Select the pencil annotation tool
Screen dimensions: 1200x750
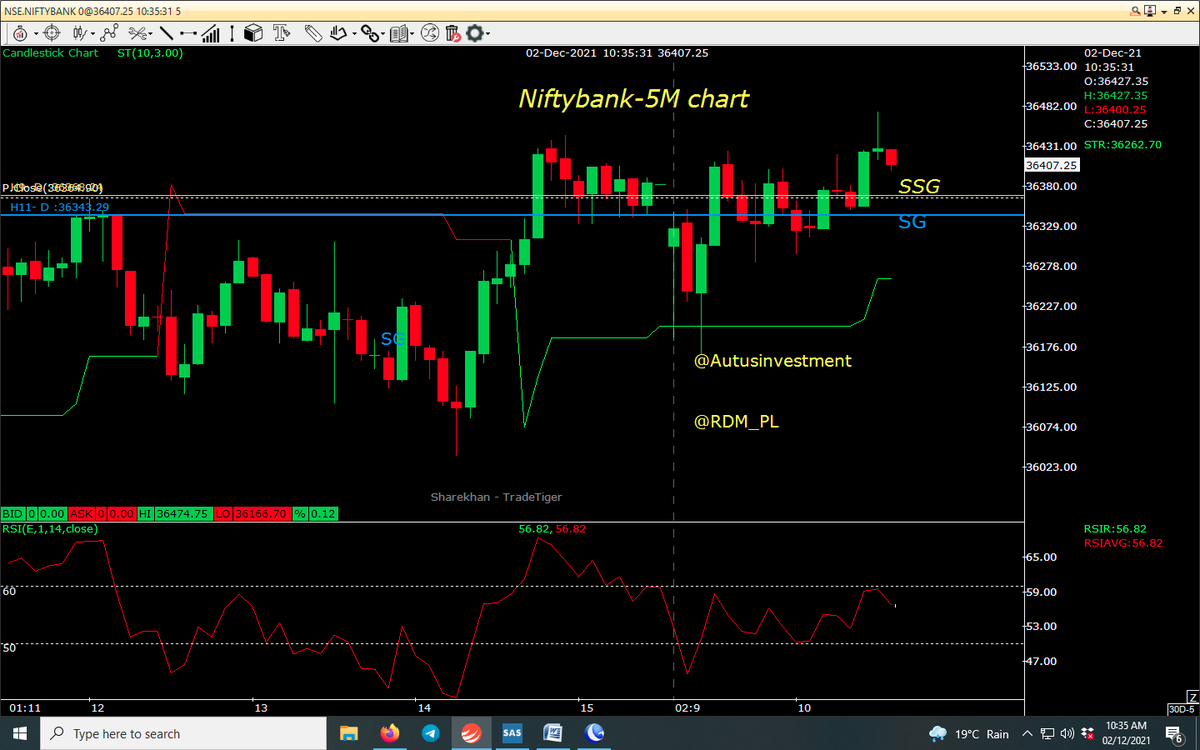point(312,33)
